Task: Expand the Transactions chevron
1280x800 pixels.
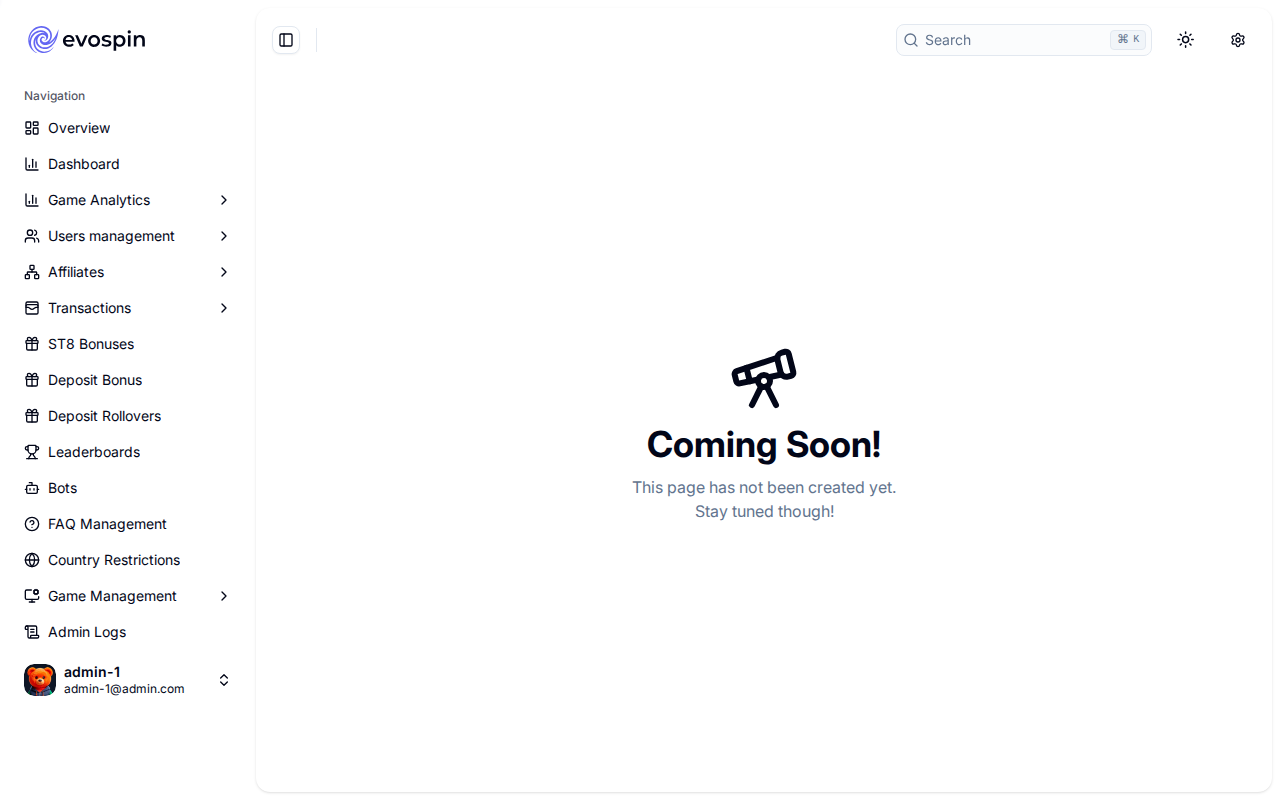Action: tap(224, 308)
